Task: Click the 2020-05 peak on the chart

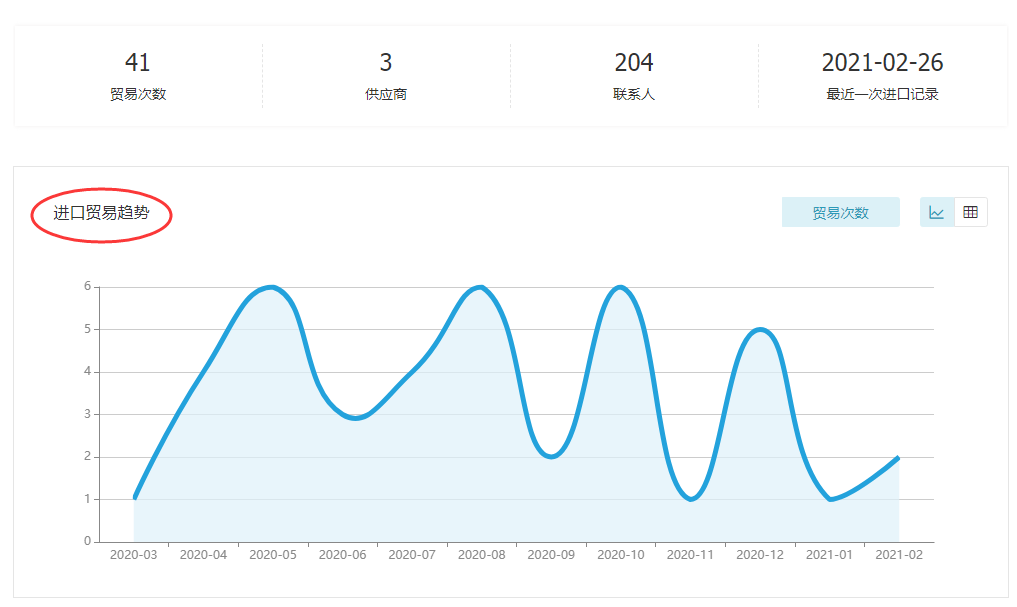Action: point(267,287)
